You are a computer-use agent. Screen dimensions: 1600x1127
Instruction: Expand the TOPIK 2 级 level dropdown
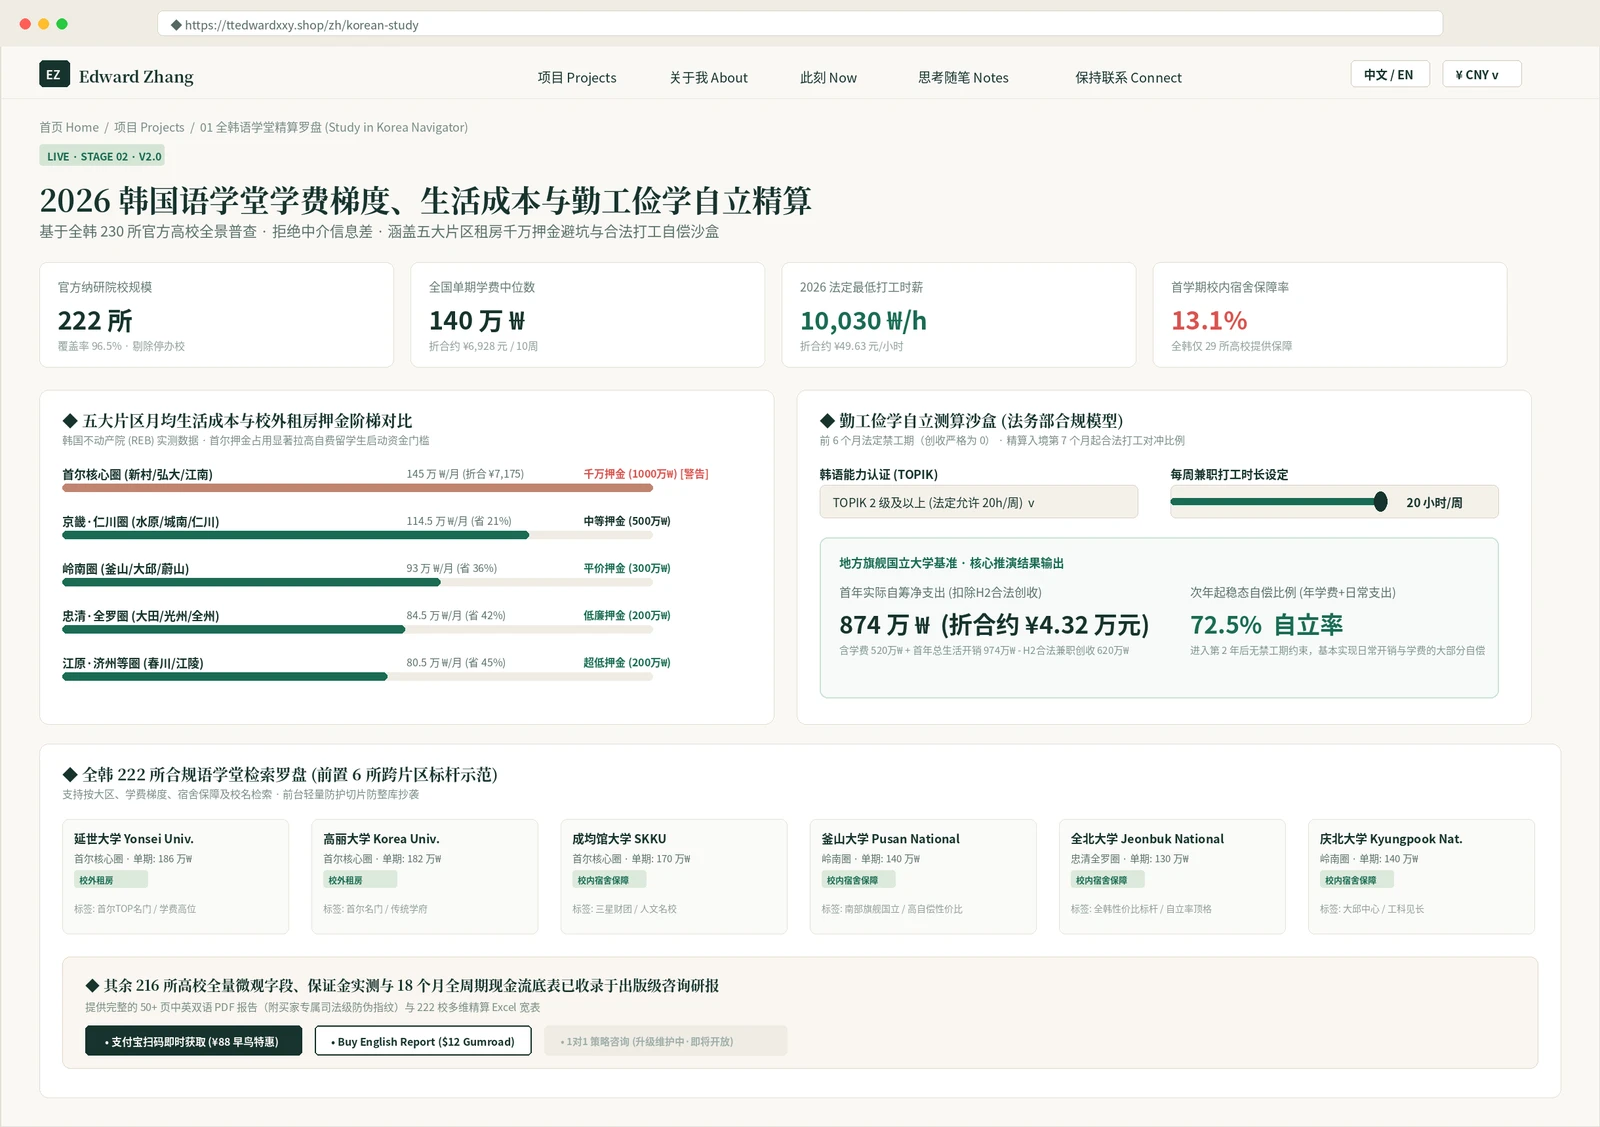[x=978, y=502]
